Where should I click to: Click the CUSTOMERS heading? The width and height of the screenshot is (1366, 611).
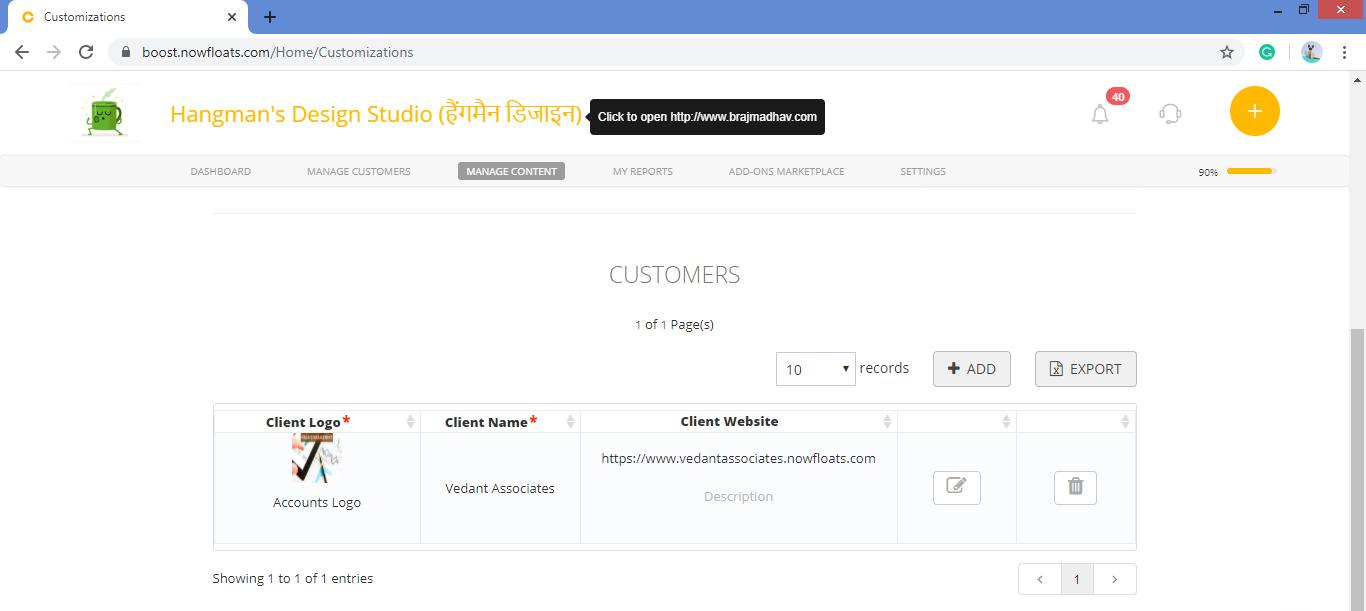[x=675, y=275]
